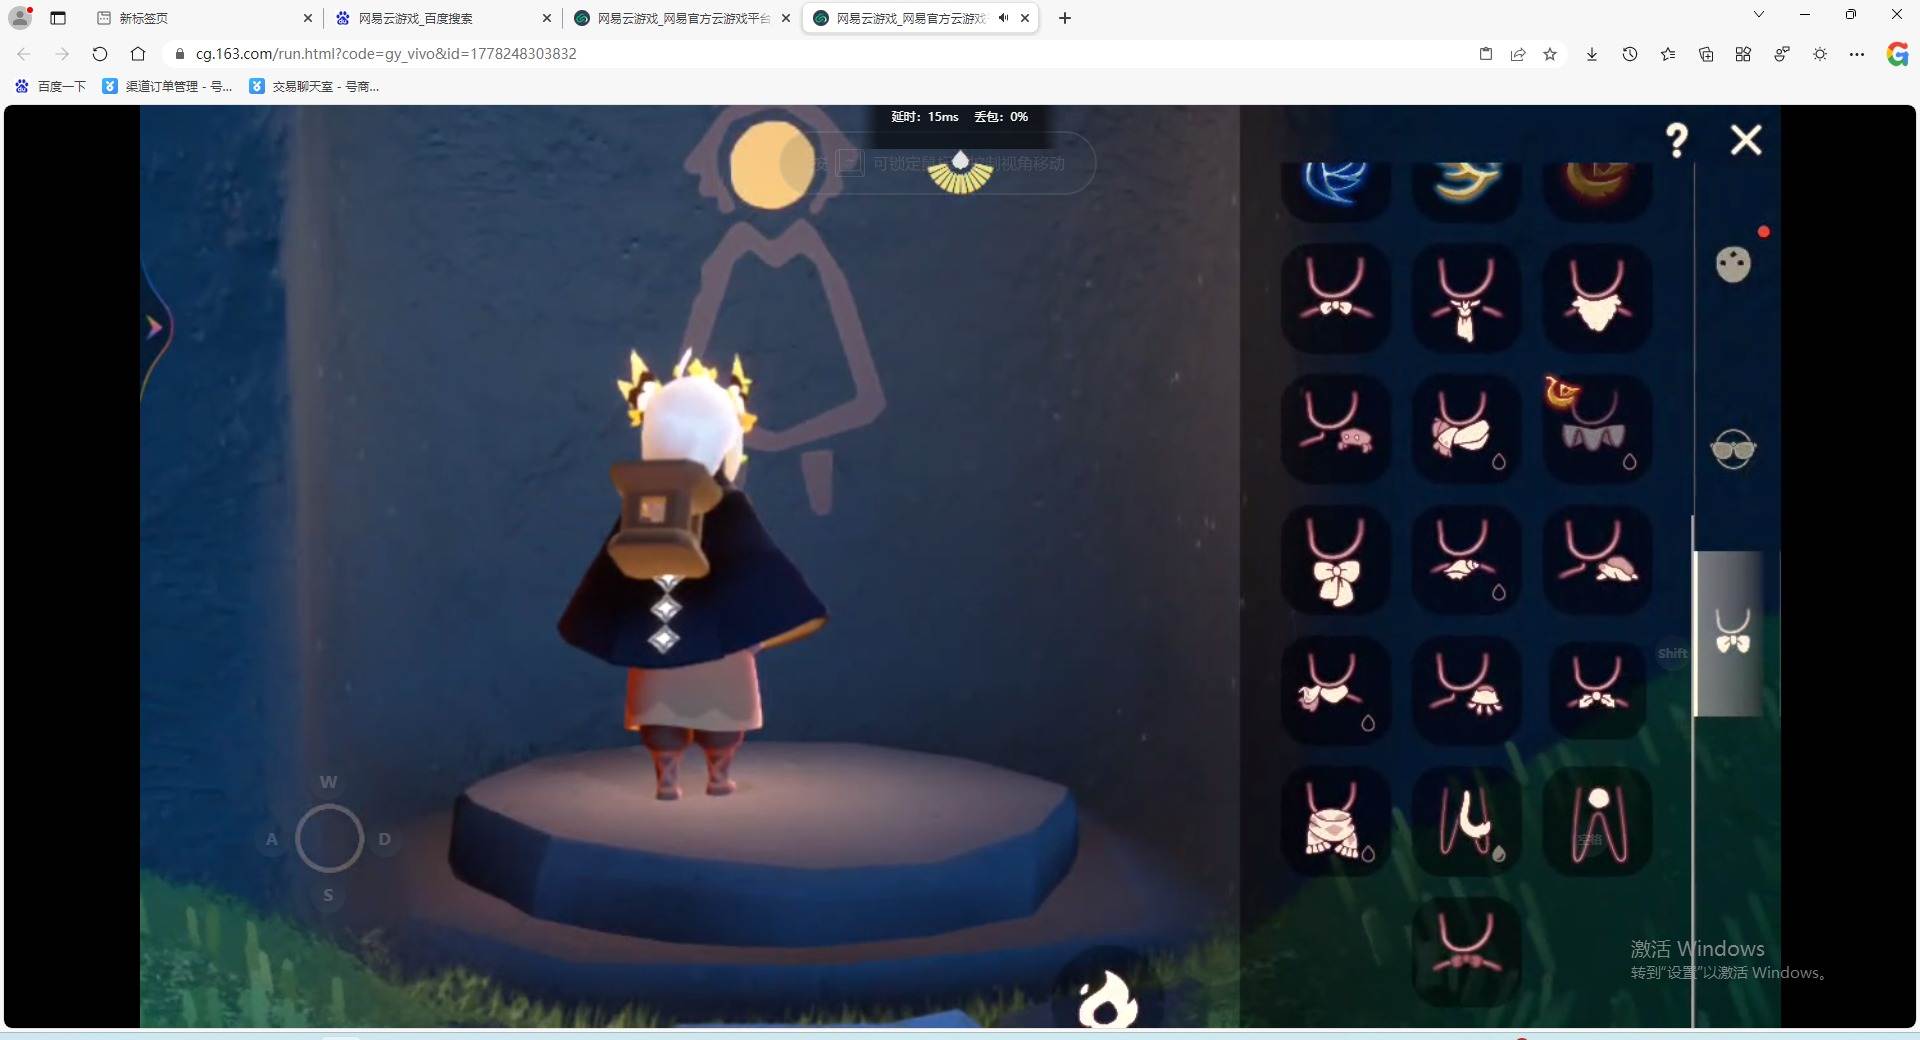Close the 新标签页 tab

[308, 18]
